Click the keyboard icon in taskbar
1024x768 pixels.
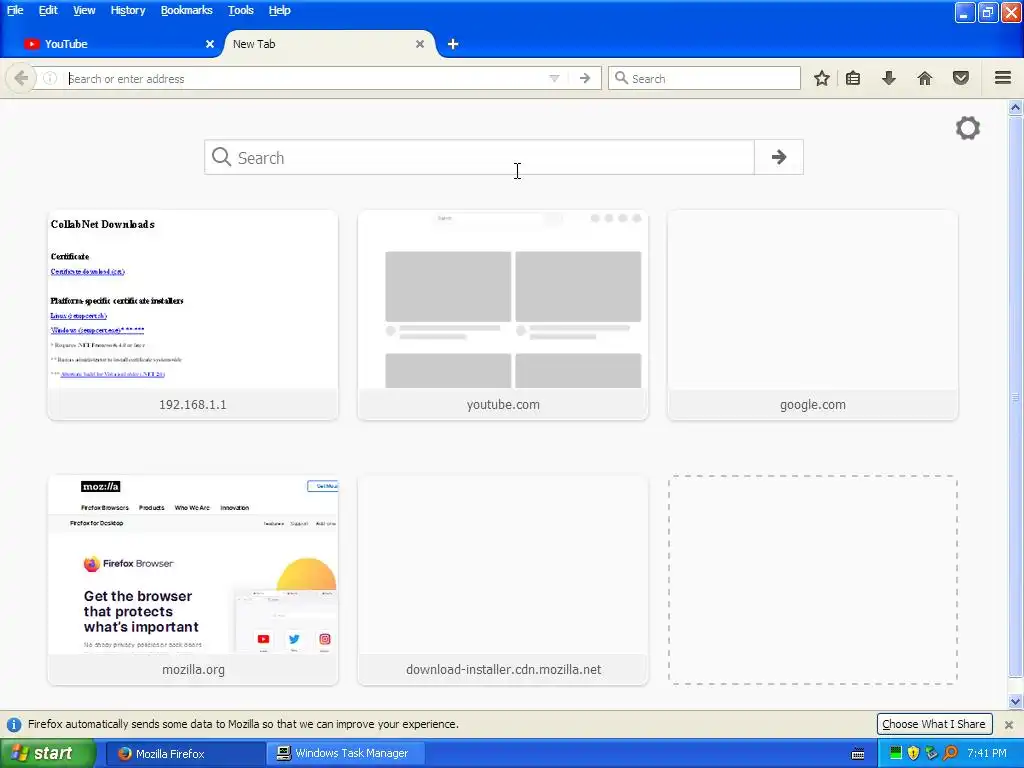coord(857,754)
